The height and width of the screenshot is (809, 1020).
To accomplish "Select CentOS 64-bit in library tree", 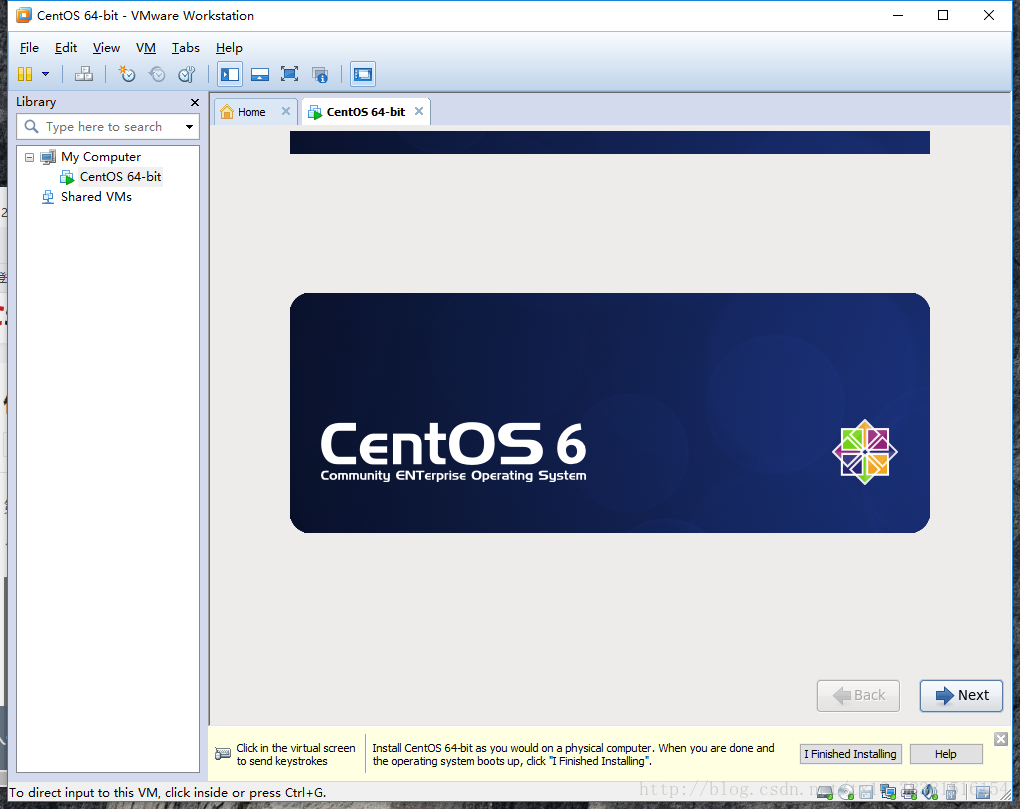I will pyautogui.click(x=120, y=177).
